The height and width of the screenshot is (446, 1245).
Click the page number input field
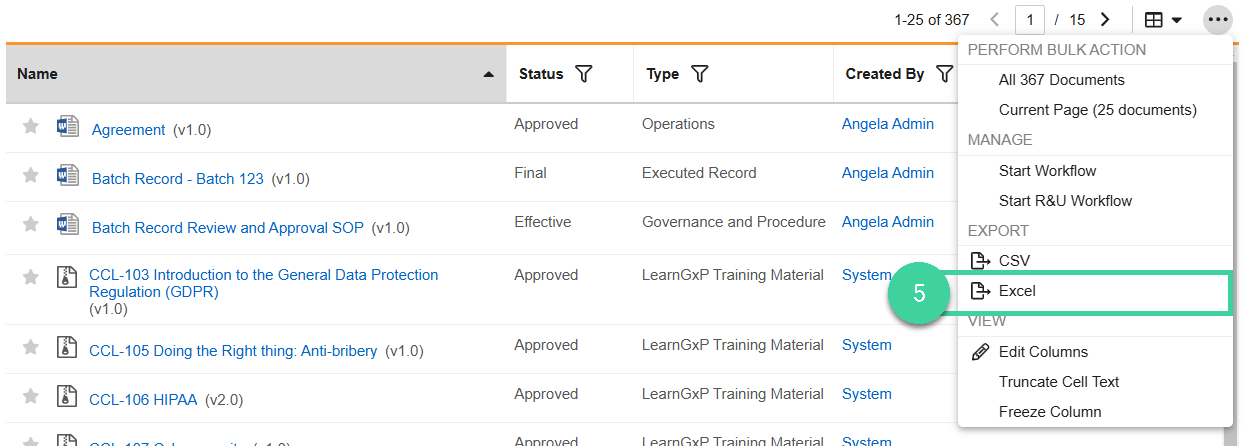(x=1030, y=19)
